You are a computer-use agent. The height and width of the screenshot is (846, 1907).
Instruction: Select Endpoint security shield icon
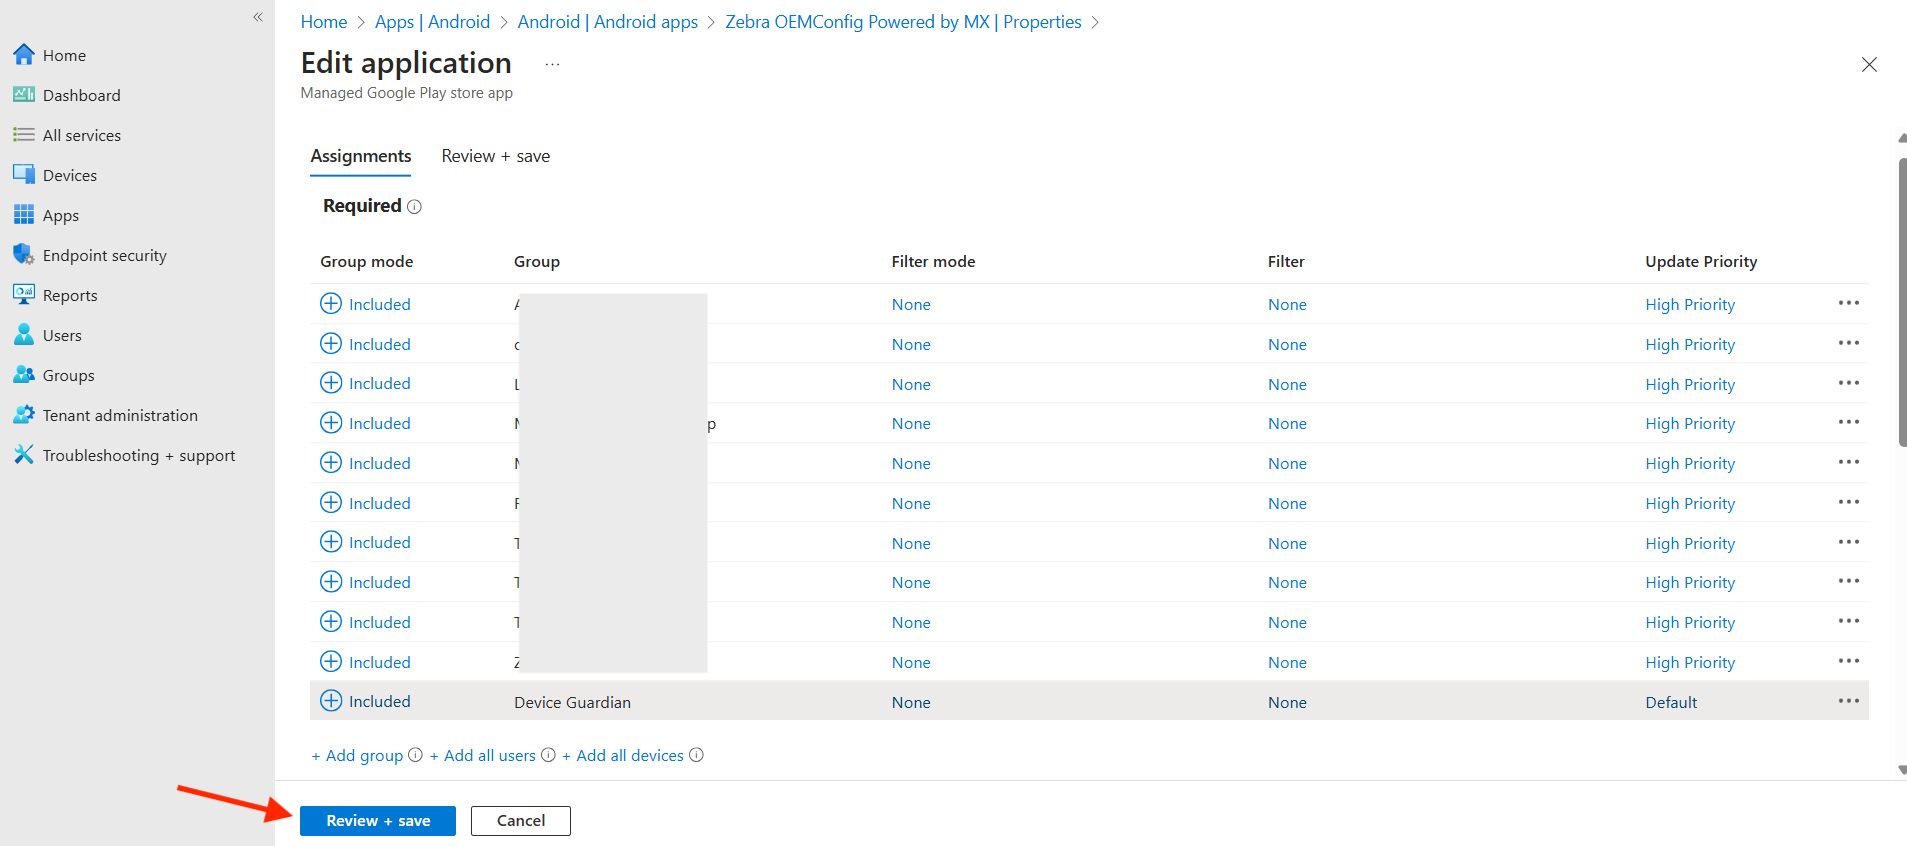point(24,255)
